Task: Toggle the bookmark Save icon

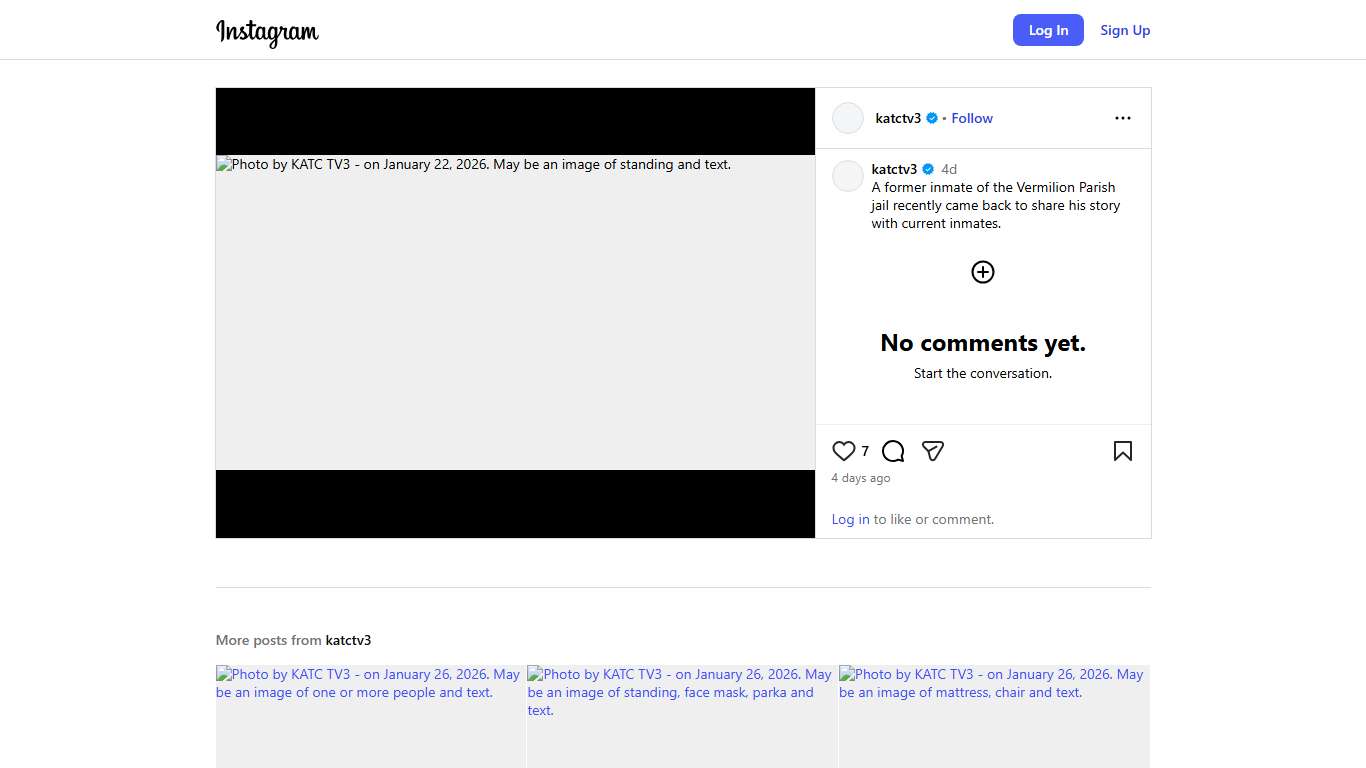Action: (x=1122, y=451)
